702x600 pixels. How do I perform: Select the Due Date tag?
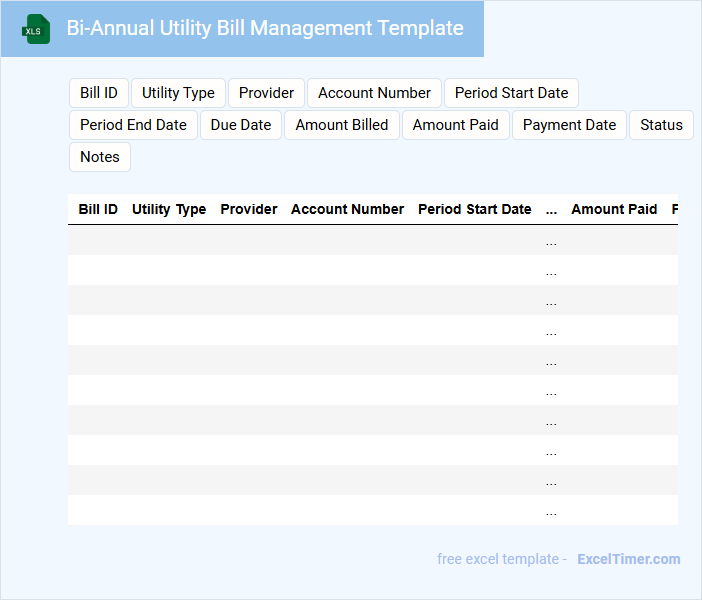coord(241,125)
